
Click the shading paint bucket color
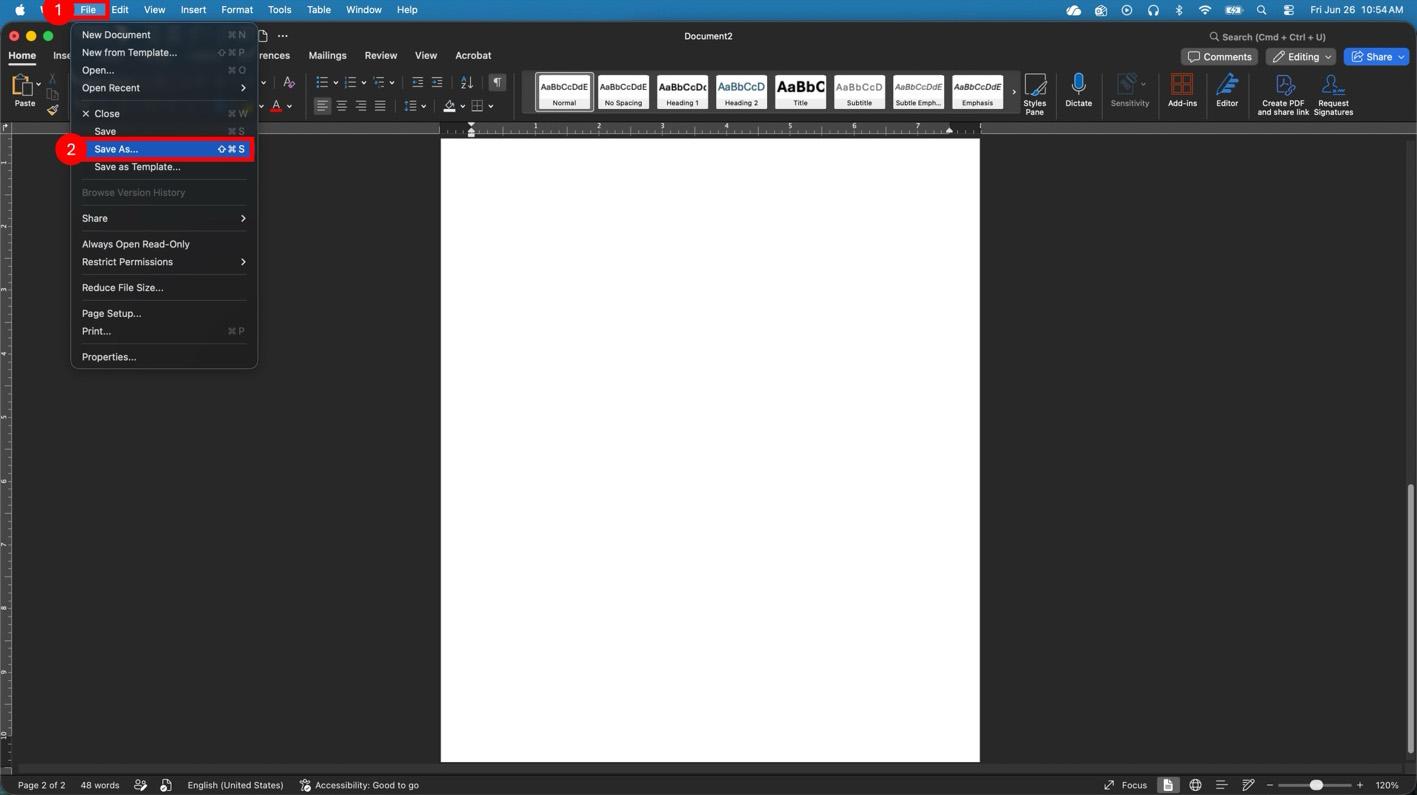click(449, 106)
